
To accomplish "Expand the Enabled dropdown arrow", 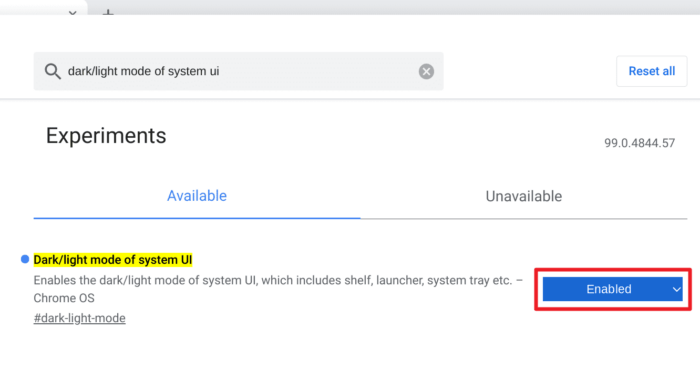I will click(x=676, y=289).
